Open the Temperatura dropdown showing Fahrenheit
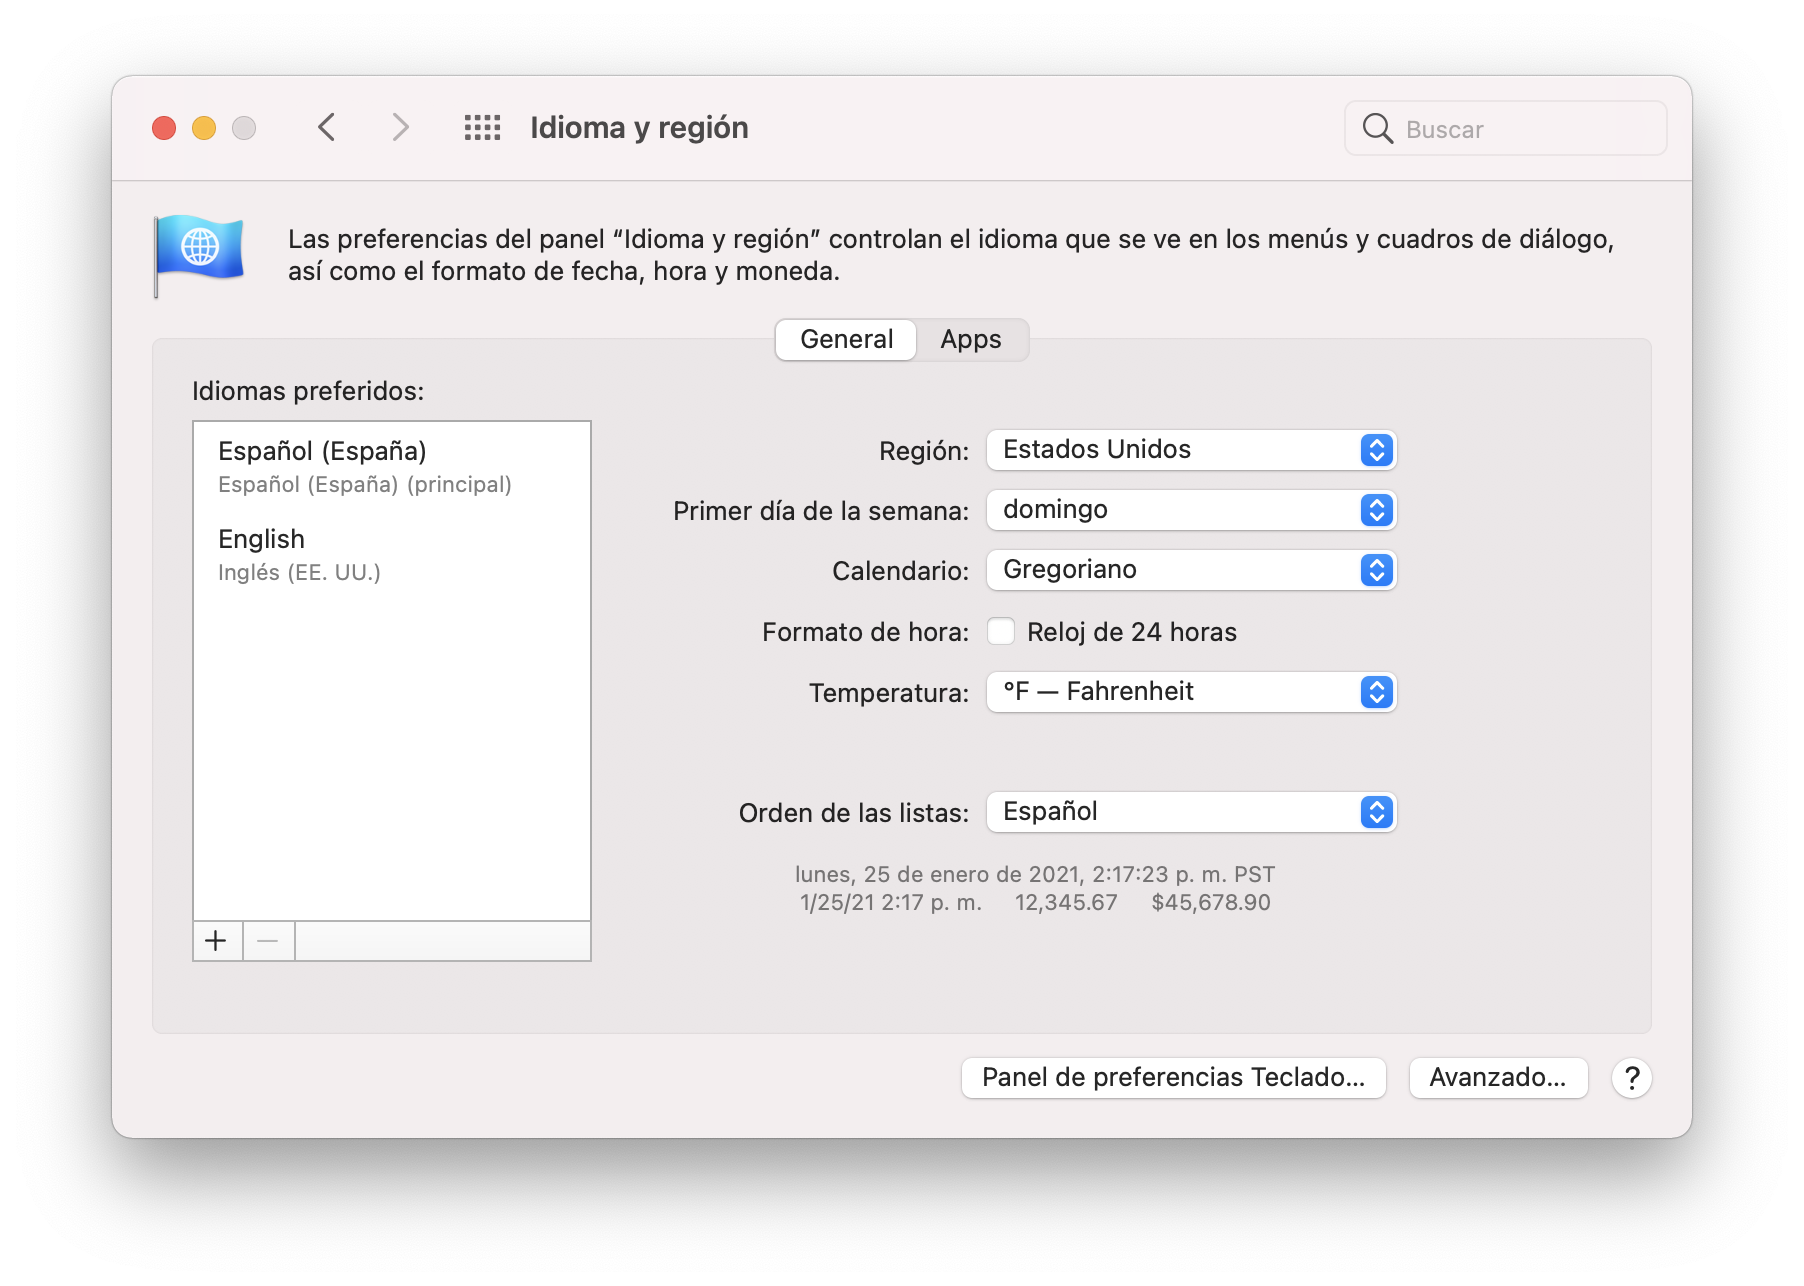Viewport: 1804px width, 1286px height. [1191, 692]
